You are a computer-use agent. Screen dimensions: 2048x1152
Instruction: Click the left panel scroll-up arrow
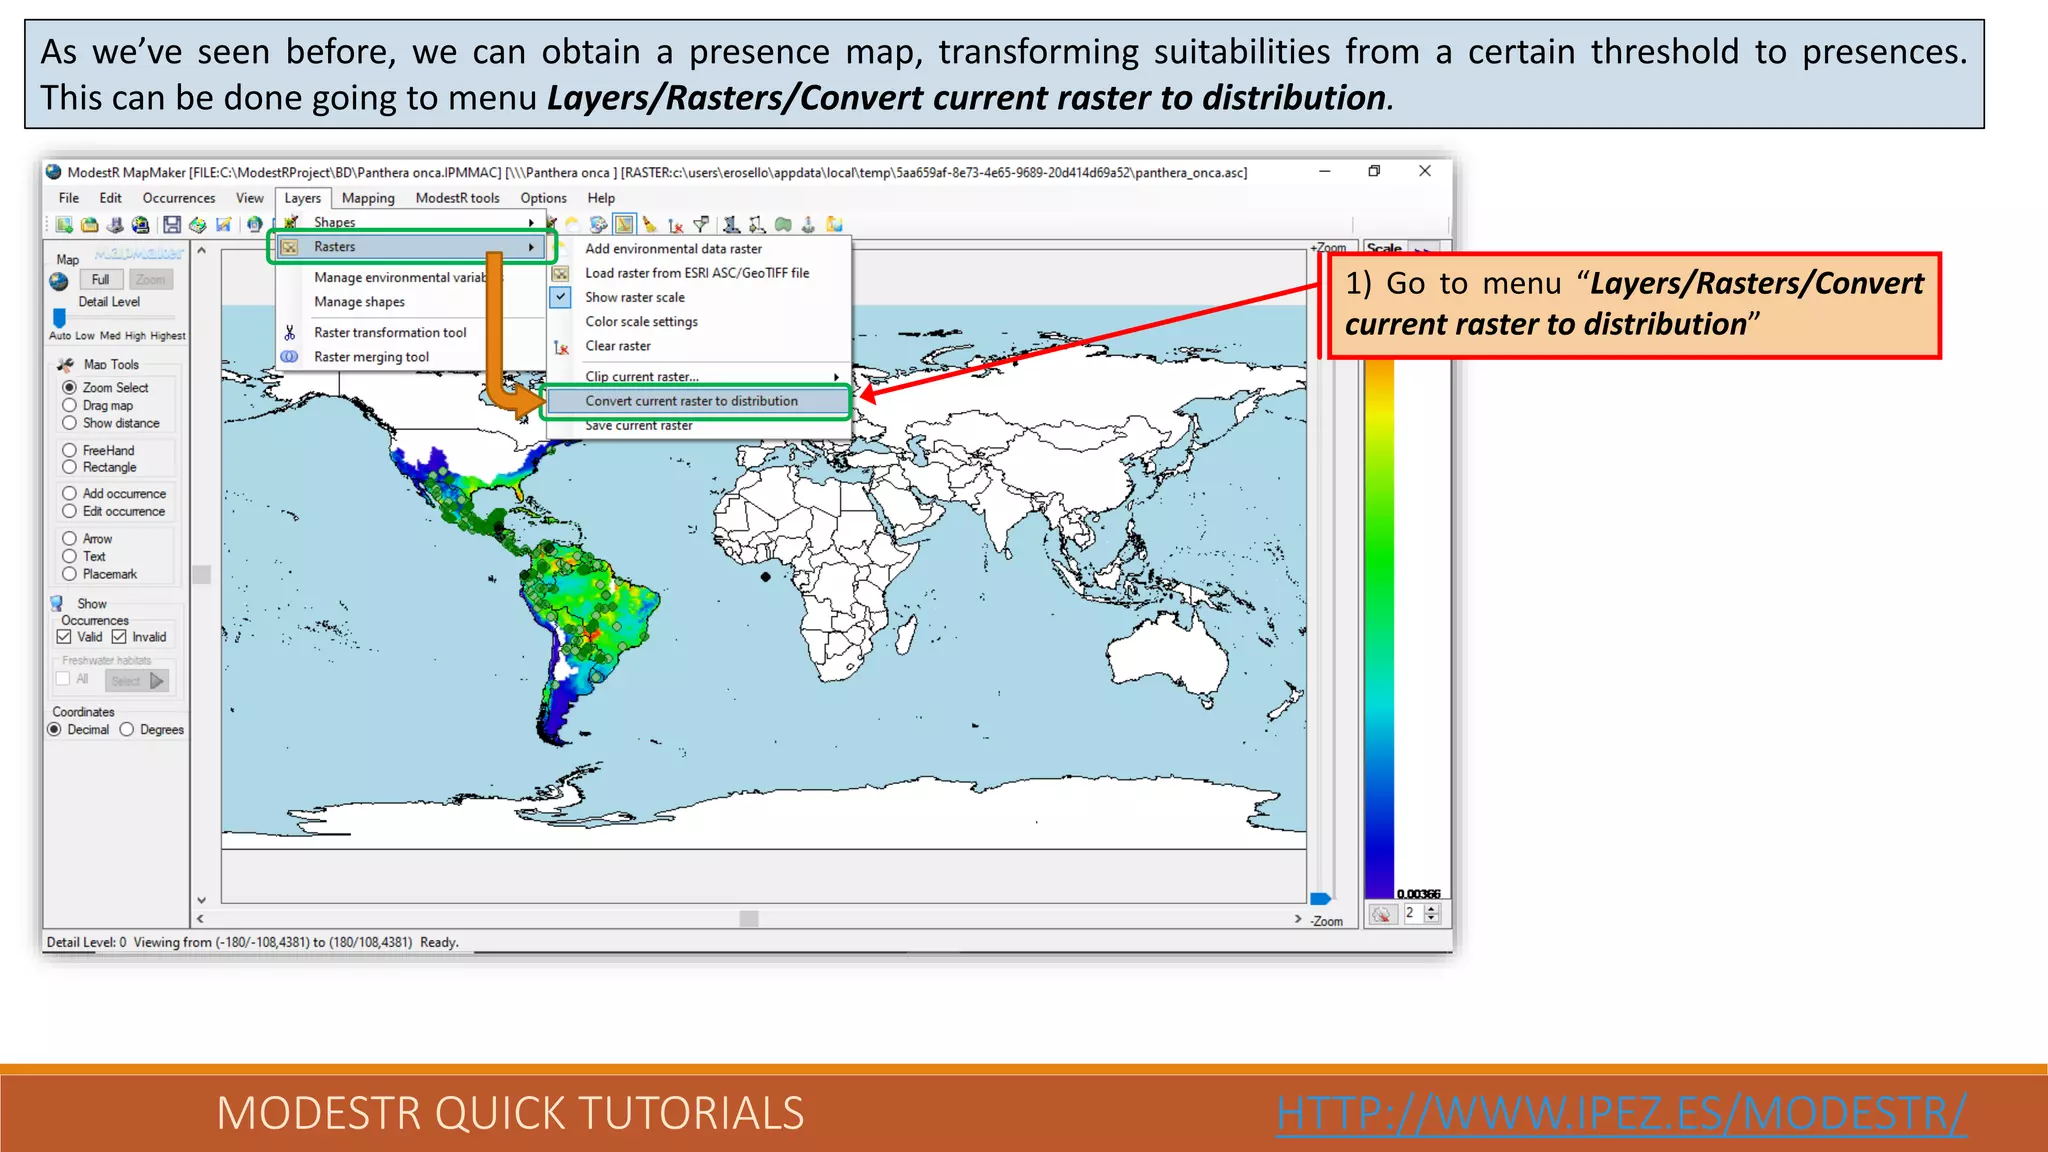coord(201,251)
